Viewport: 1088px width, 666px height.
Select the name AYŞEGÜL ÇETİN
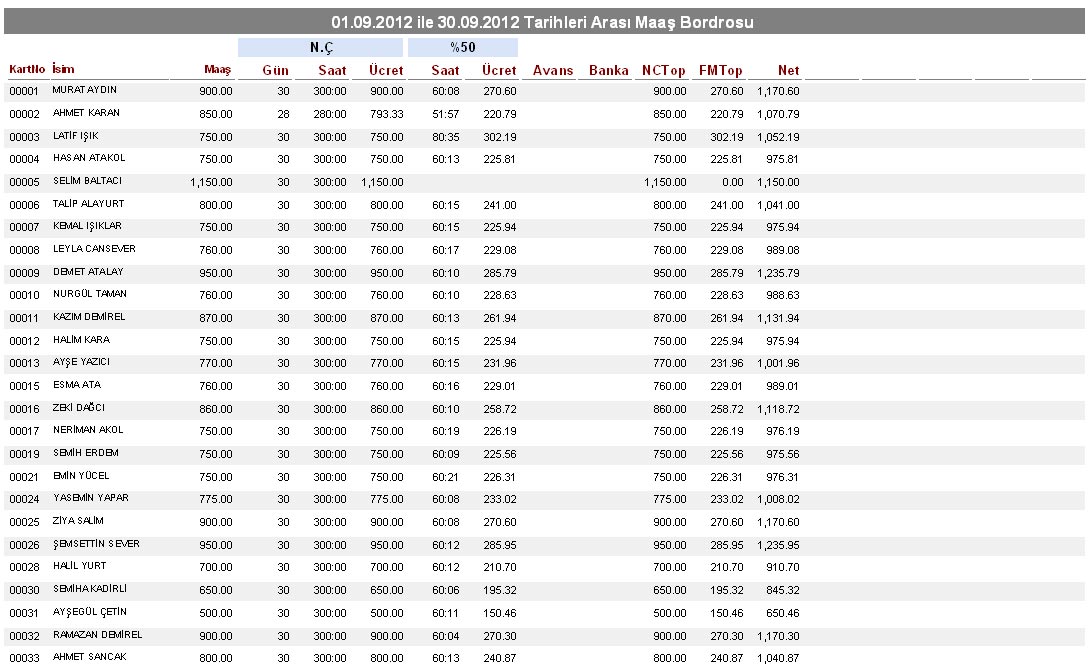click(89, 611)
